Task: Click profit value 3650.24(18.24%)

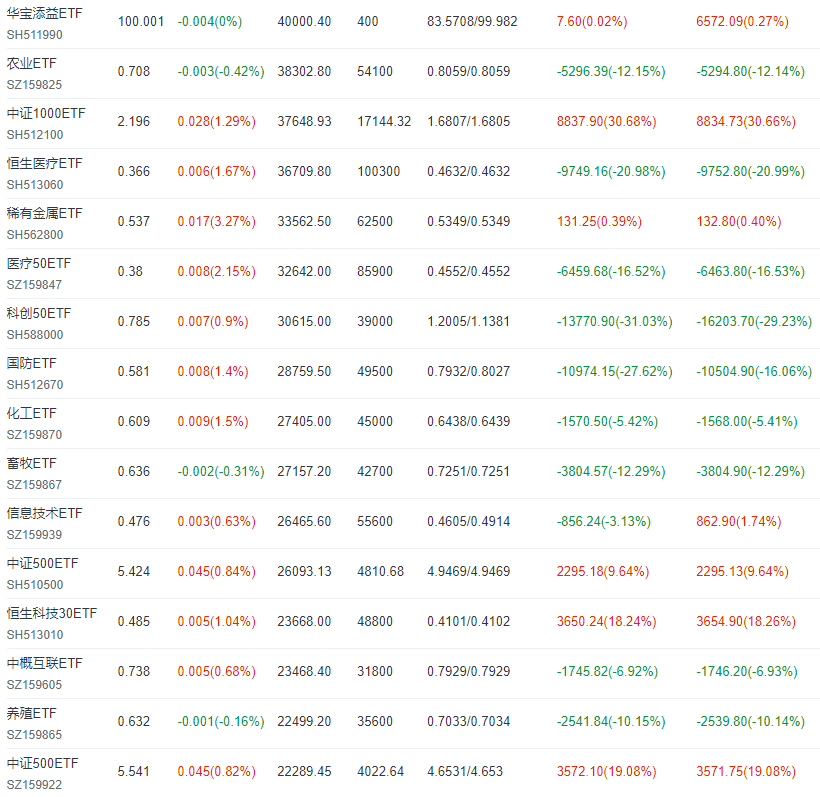Action: click(x=606, y=621)
